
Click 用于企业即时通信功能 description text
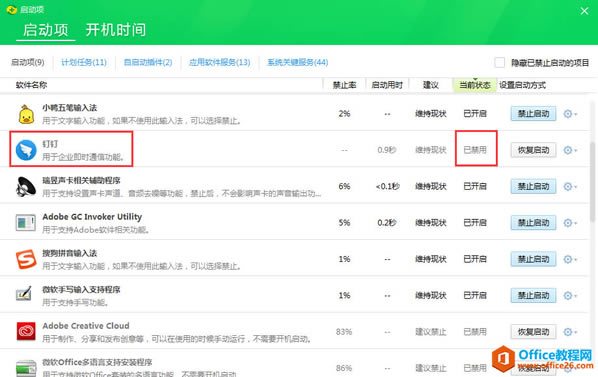pos(84,157)
